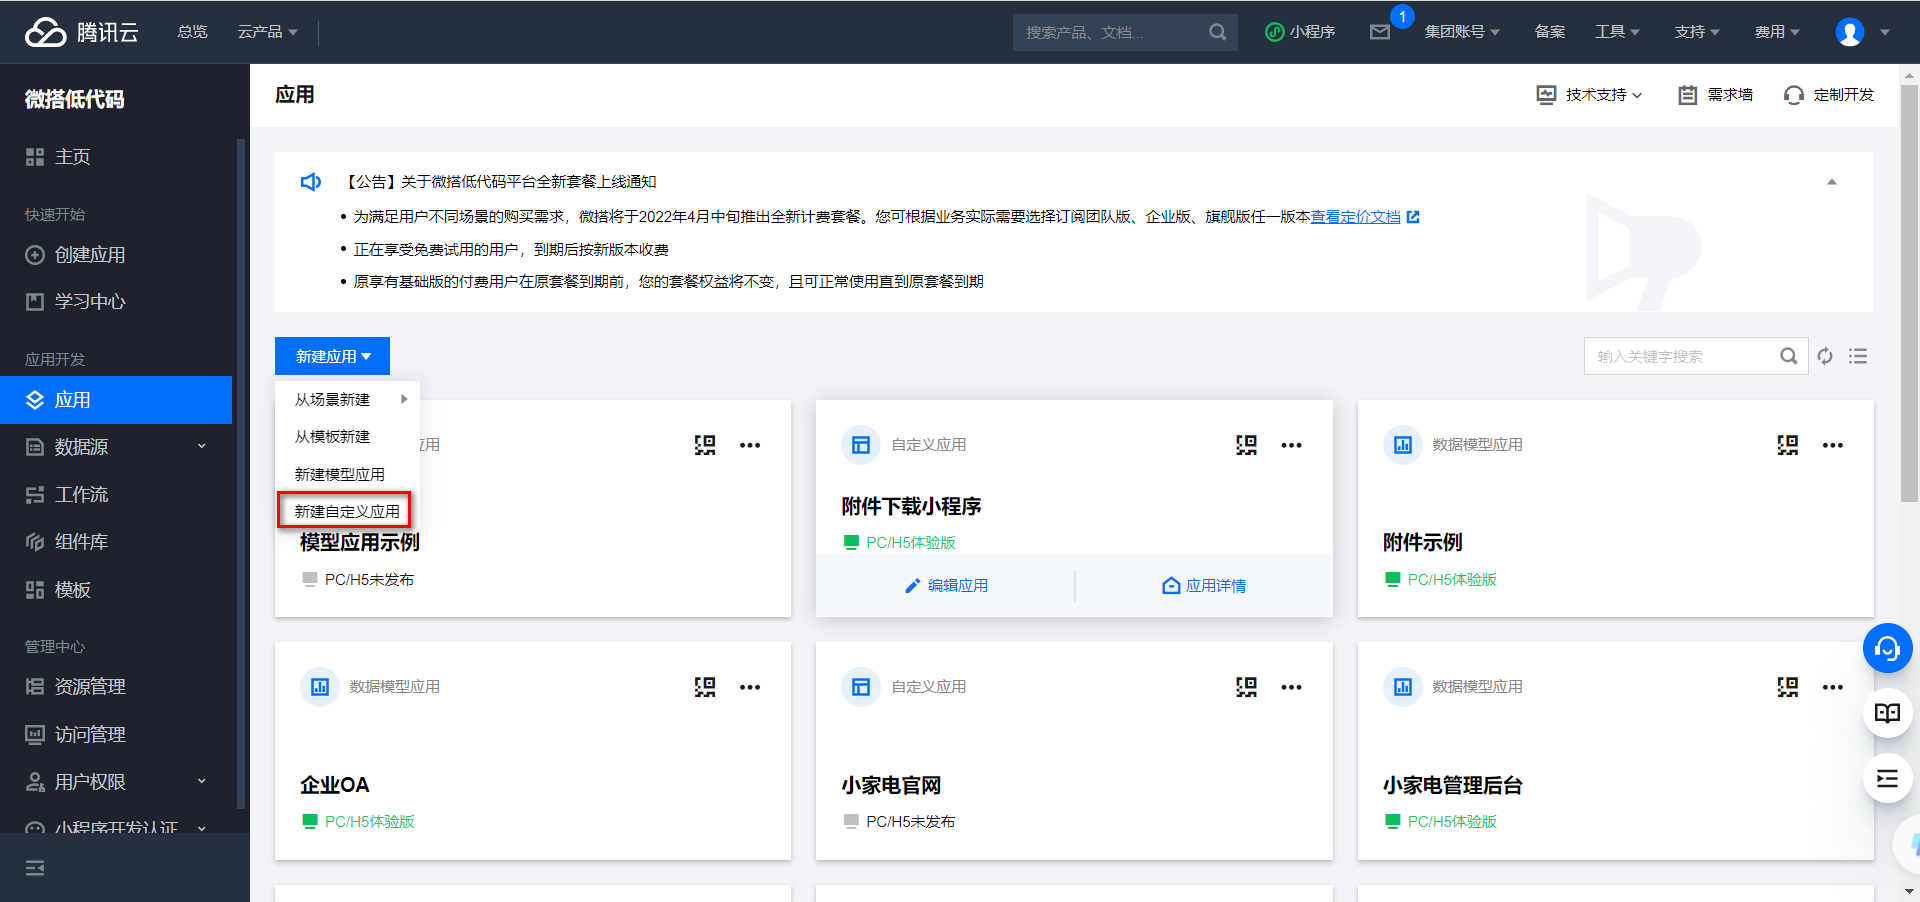Open the 技术支持 dropdown
Image resolution: width=1920 pixels, height=902 pixels.
click(x=1589, y=95)
